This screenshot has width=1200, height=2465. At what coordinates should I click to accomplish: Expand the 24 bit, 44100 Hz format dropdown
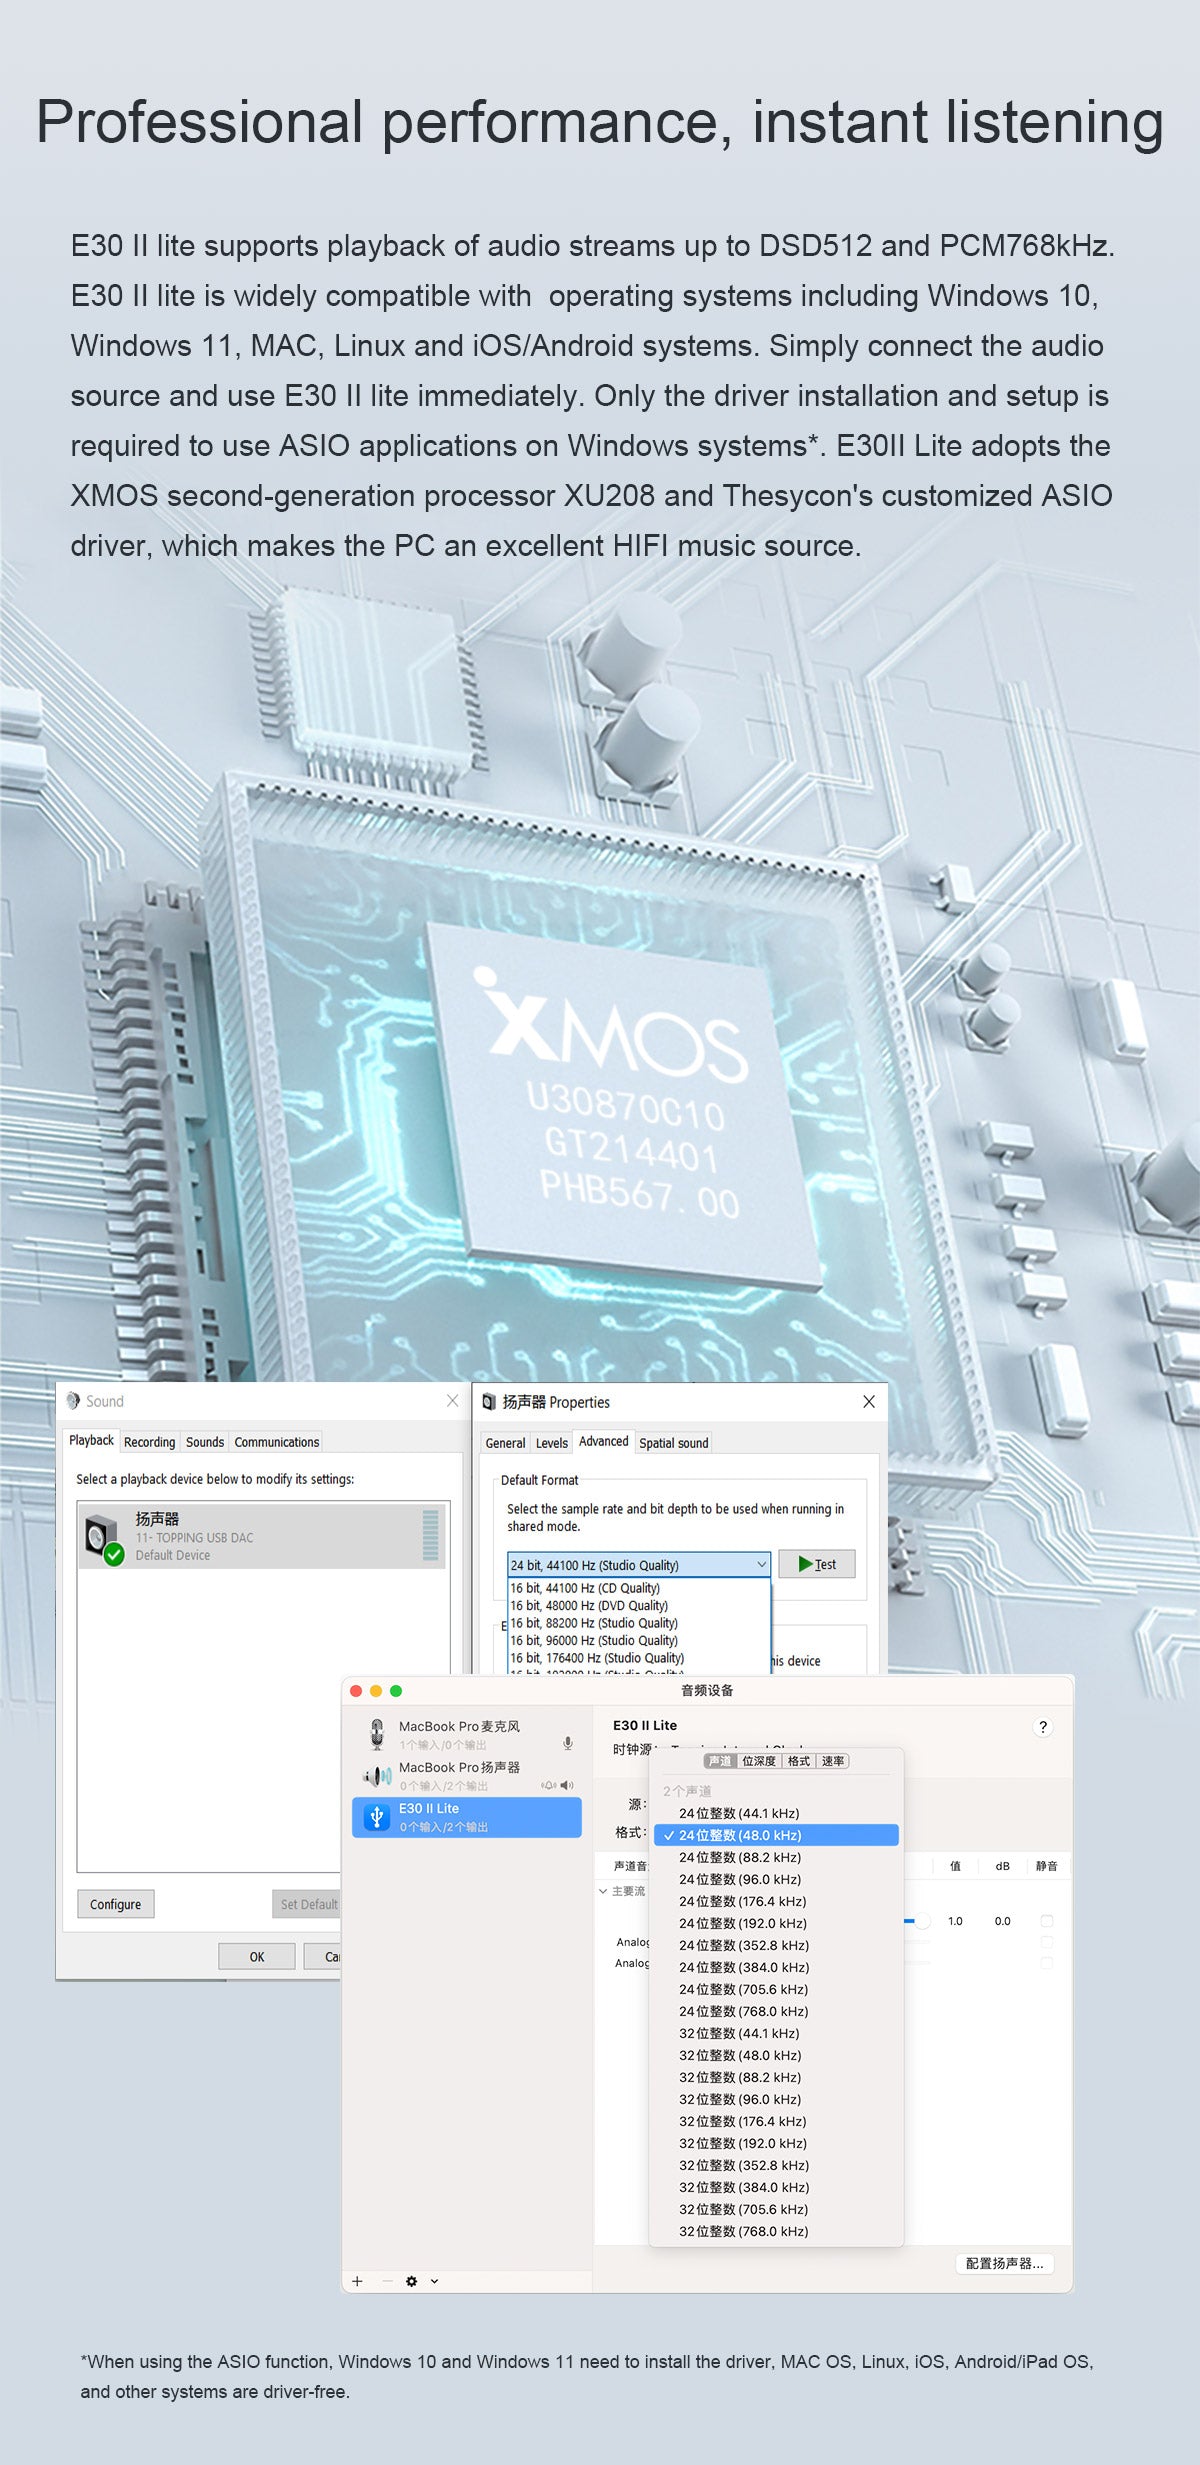point(761,1565)
